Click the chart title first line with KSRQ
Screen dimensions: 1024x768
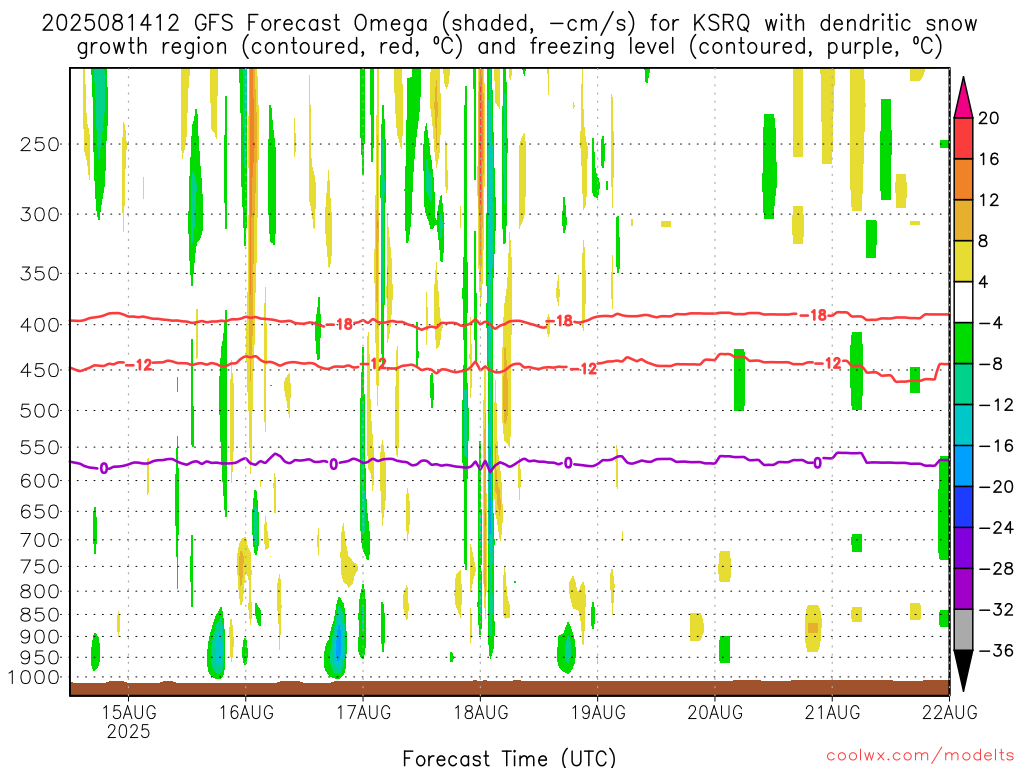509,24
